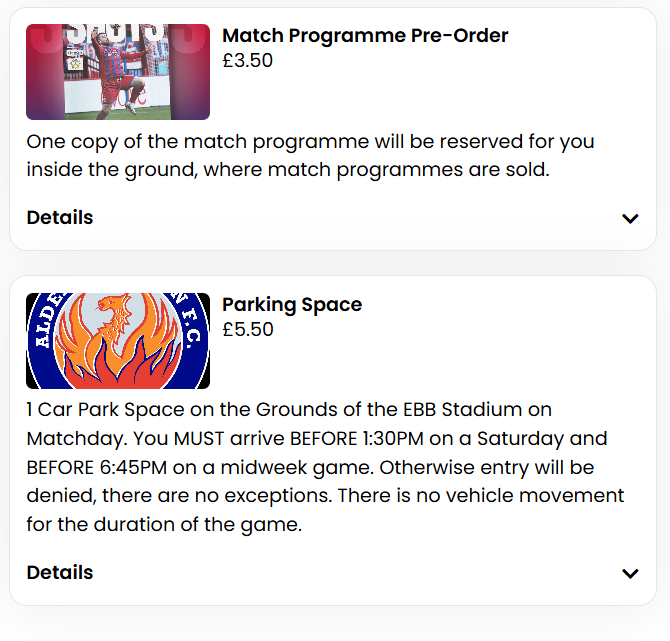
Task: Click Details label under Match Programme
Action: click(x=60, y=218)
